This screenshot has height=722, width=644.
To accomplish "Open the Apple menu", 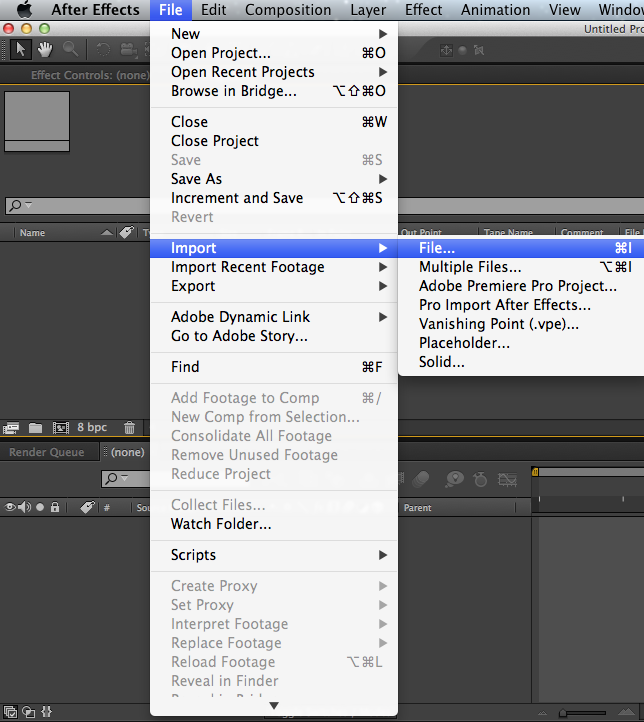I will pyautogui.click(x=24, y=10).
